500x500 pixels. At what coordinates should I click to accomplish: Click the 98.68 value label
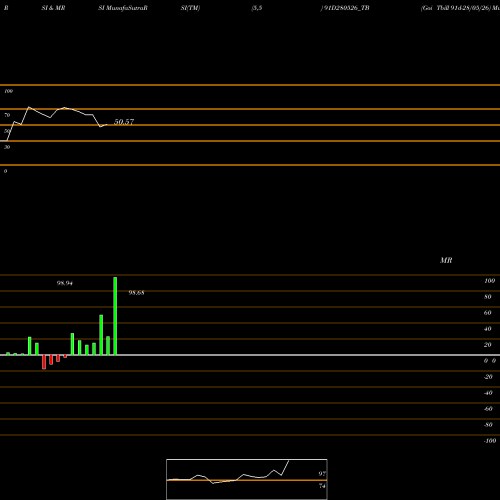pyautogui.click(x=136, y=293)
